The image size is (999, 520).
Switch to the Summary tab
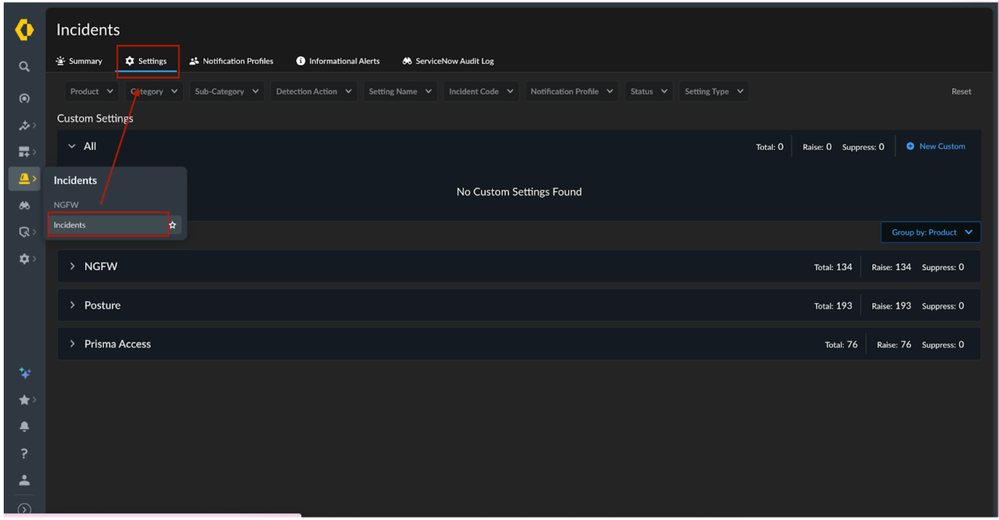[79, 61]
